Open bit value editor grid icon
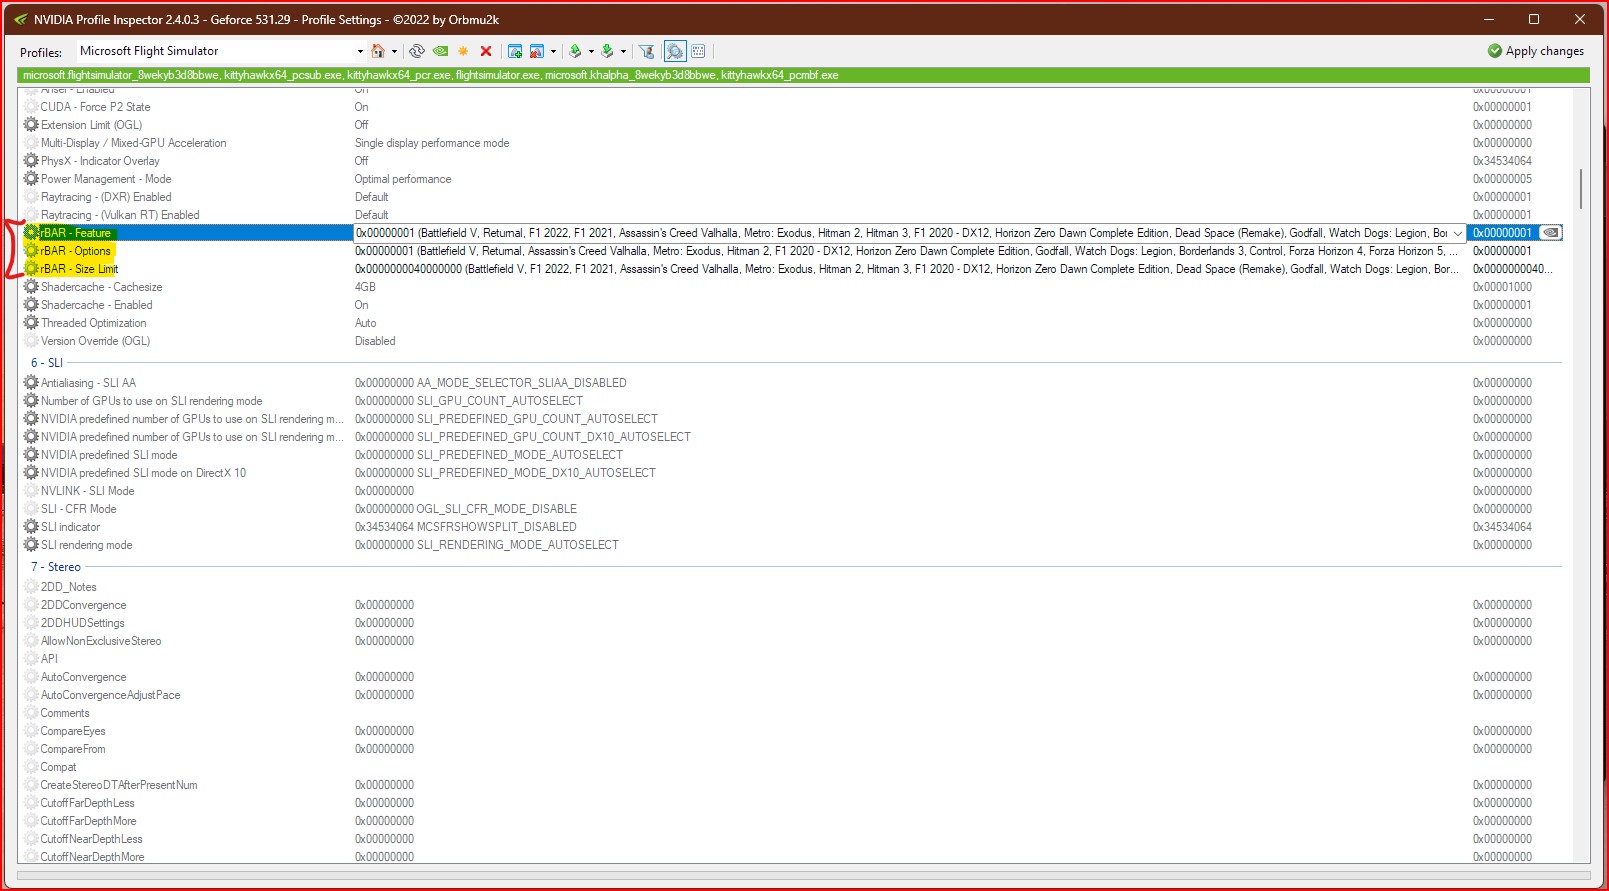 click(x=698, y=51)
